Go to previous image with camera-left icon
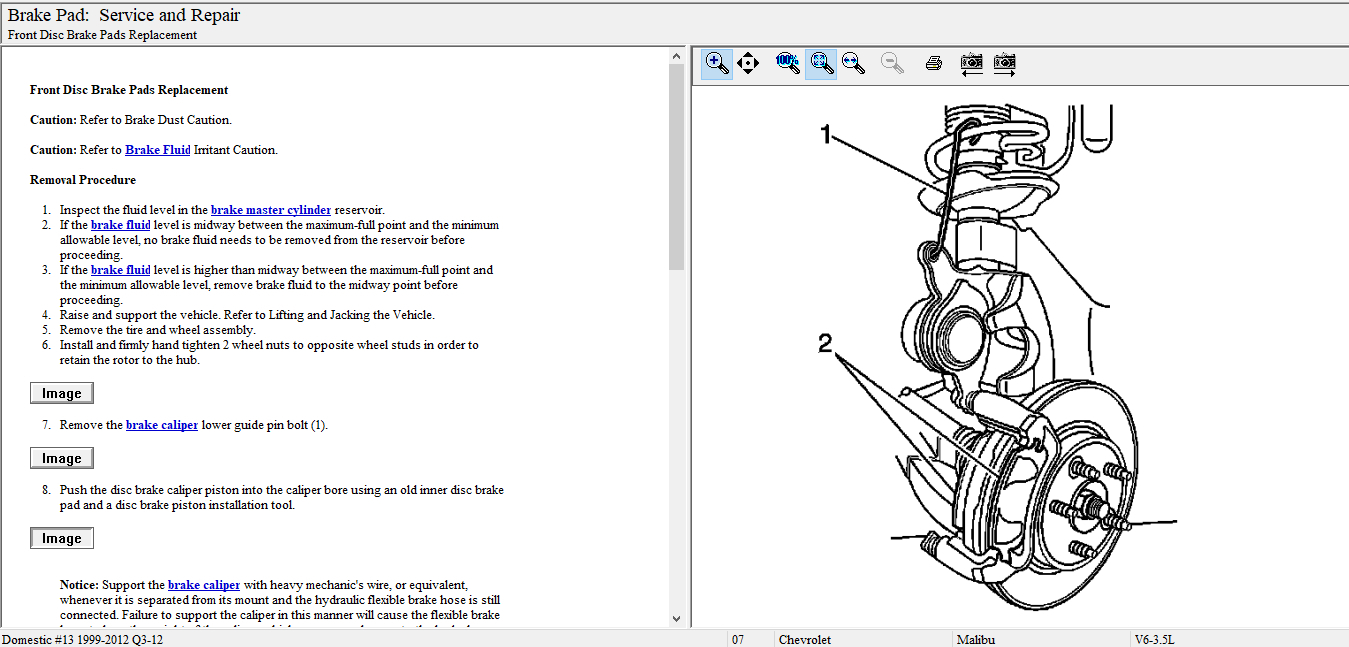The width and height of the screenshot is (1349, 647). 971,63
